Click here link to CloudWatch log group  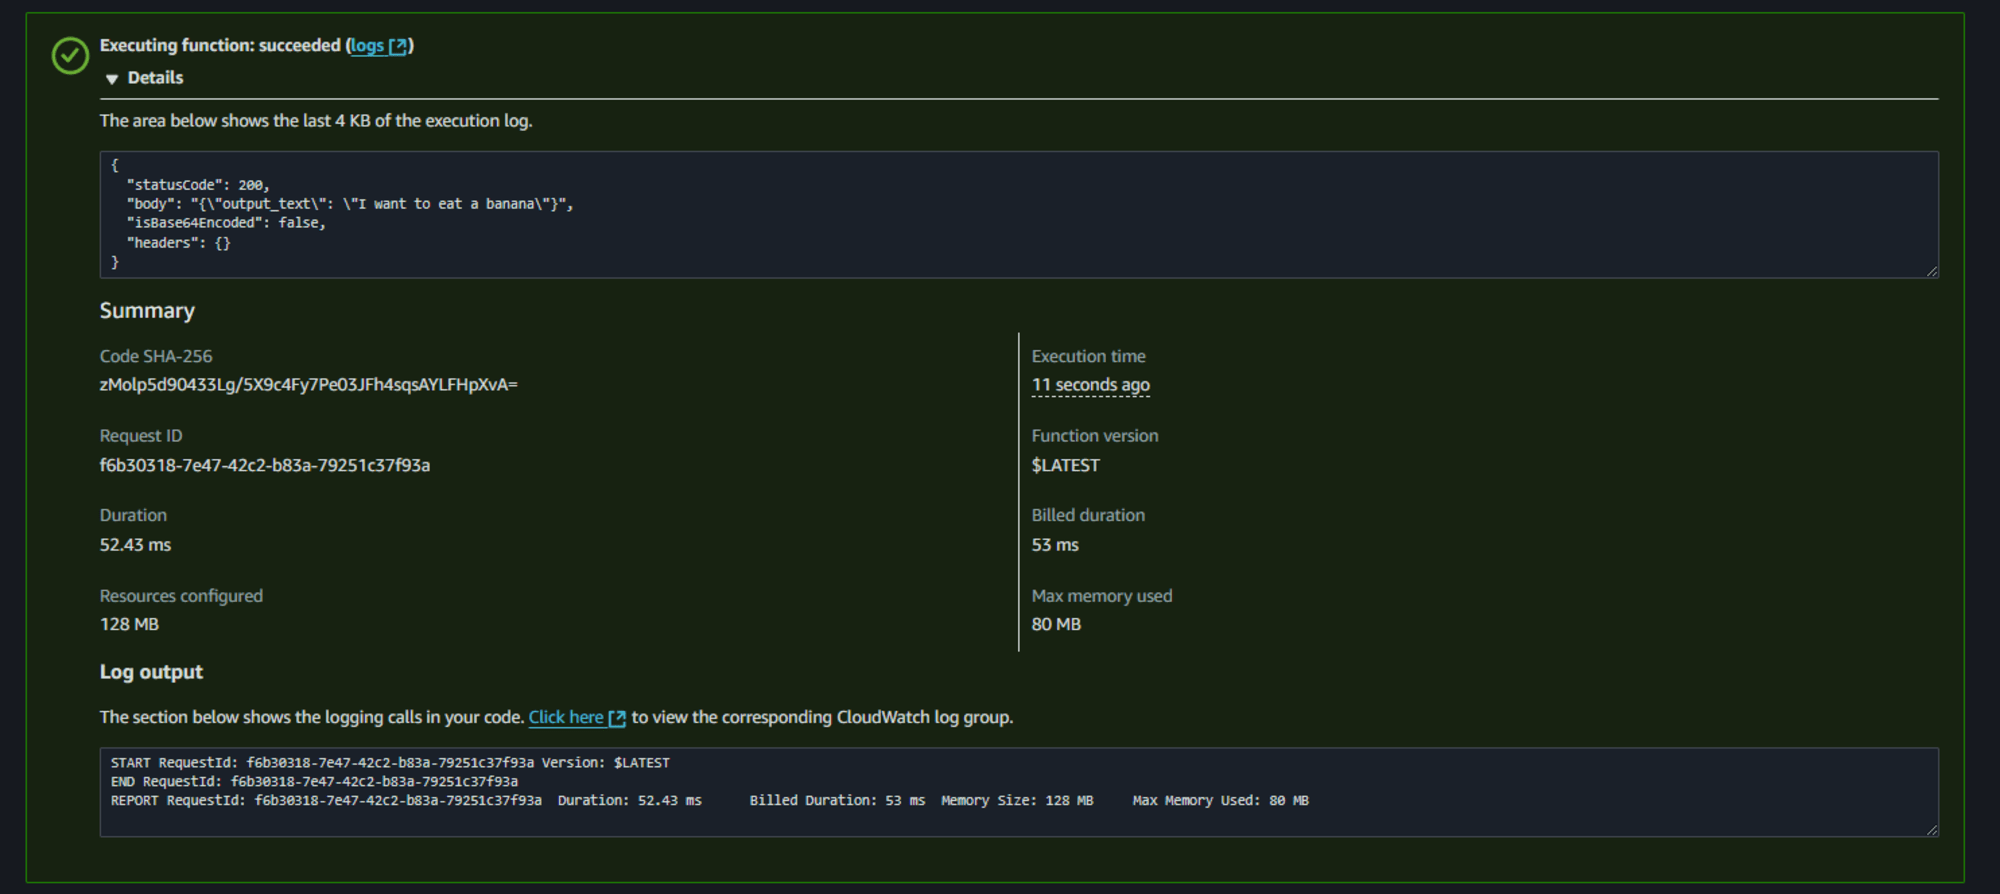tap(566, 717)
